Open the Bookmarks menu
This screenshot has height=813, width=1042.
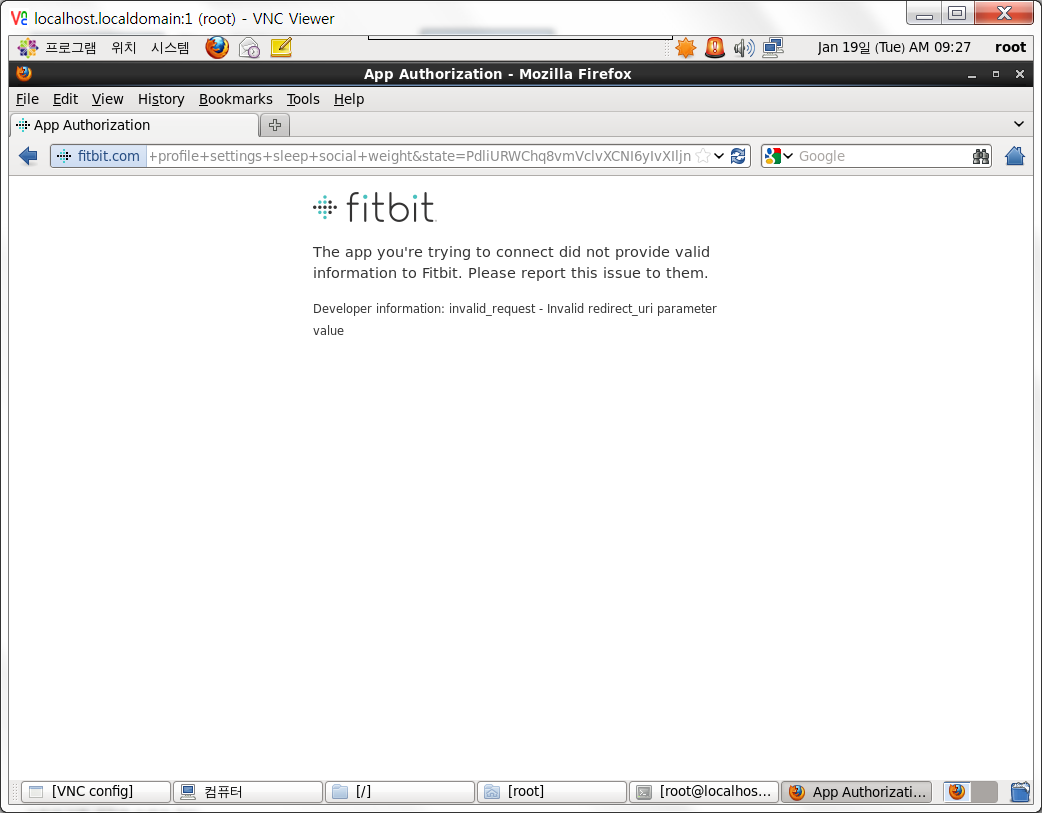click(235, 99)
